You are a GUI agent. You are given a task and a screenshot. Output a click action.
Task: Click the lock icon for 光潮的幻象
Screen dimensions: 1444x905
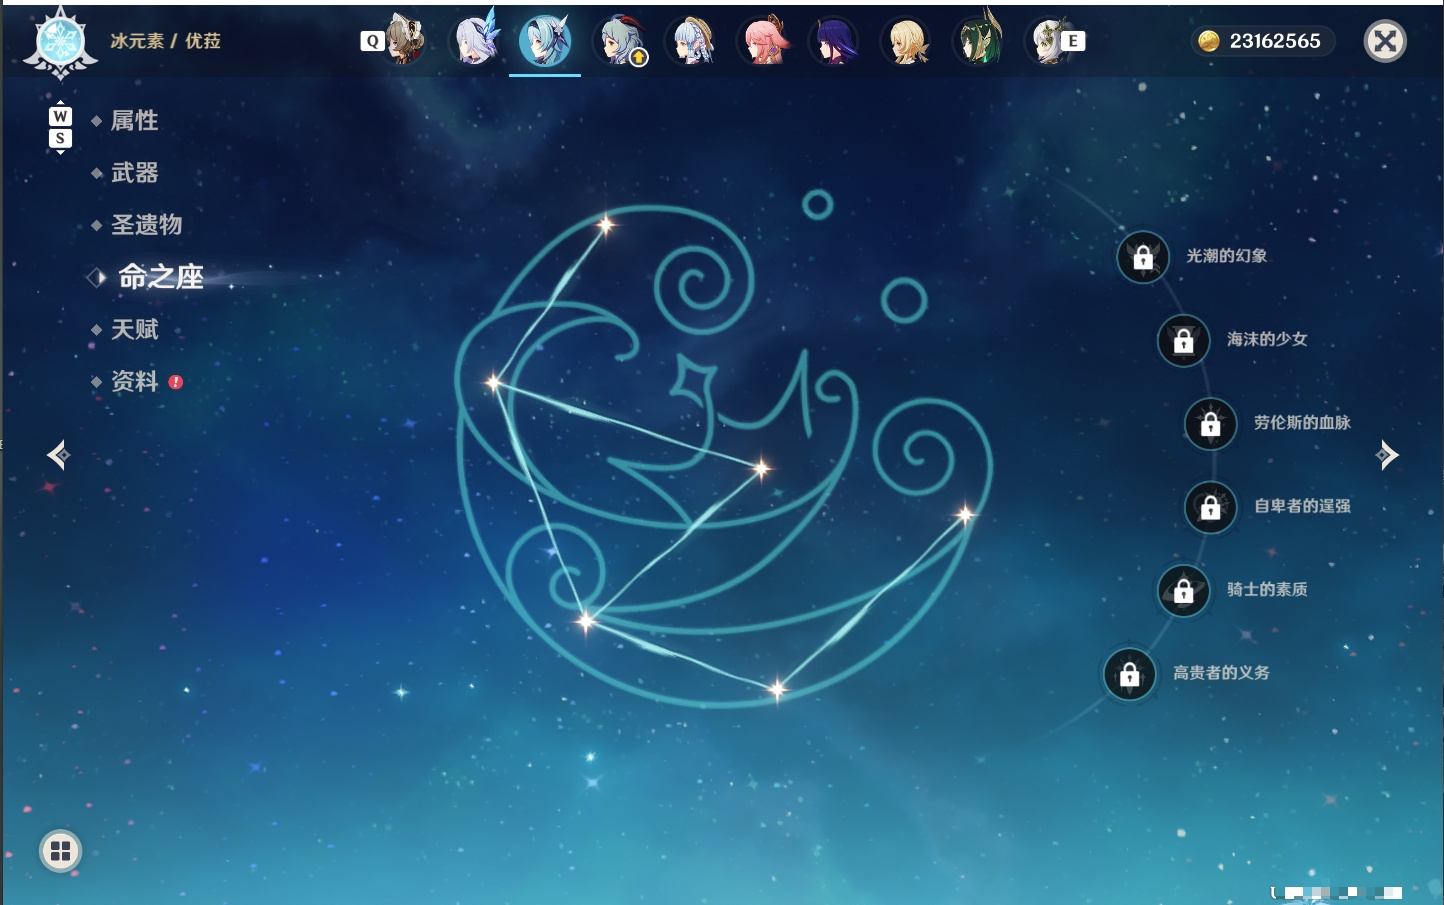pyautogui.click(x=1143, y=257)
